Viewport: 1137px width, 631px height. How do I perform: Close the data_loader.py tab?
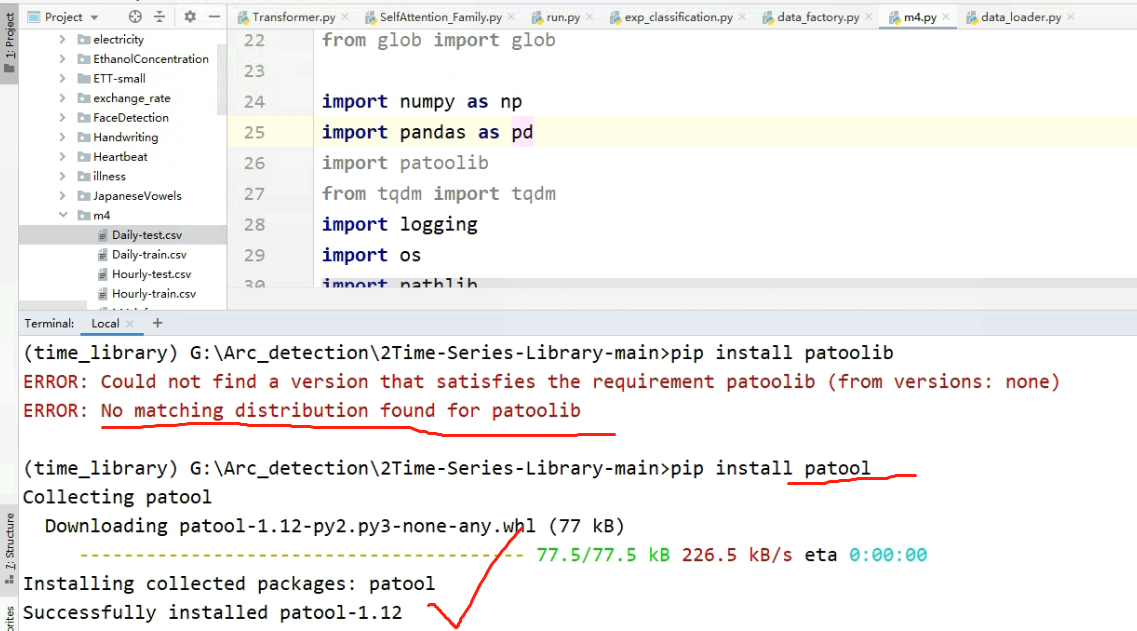(1071, 17)
